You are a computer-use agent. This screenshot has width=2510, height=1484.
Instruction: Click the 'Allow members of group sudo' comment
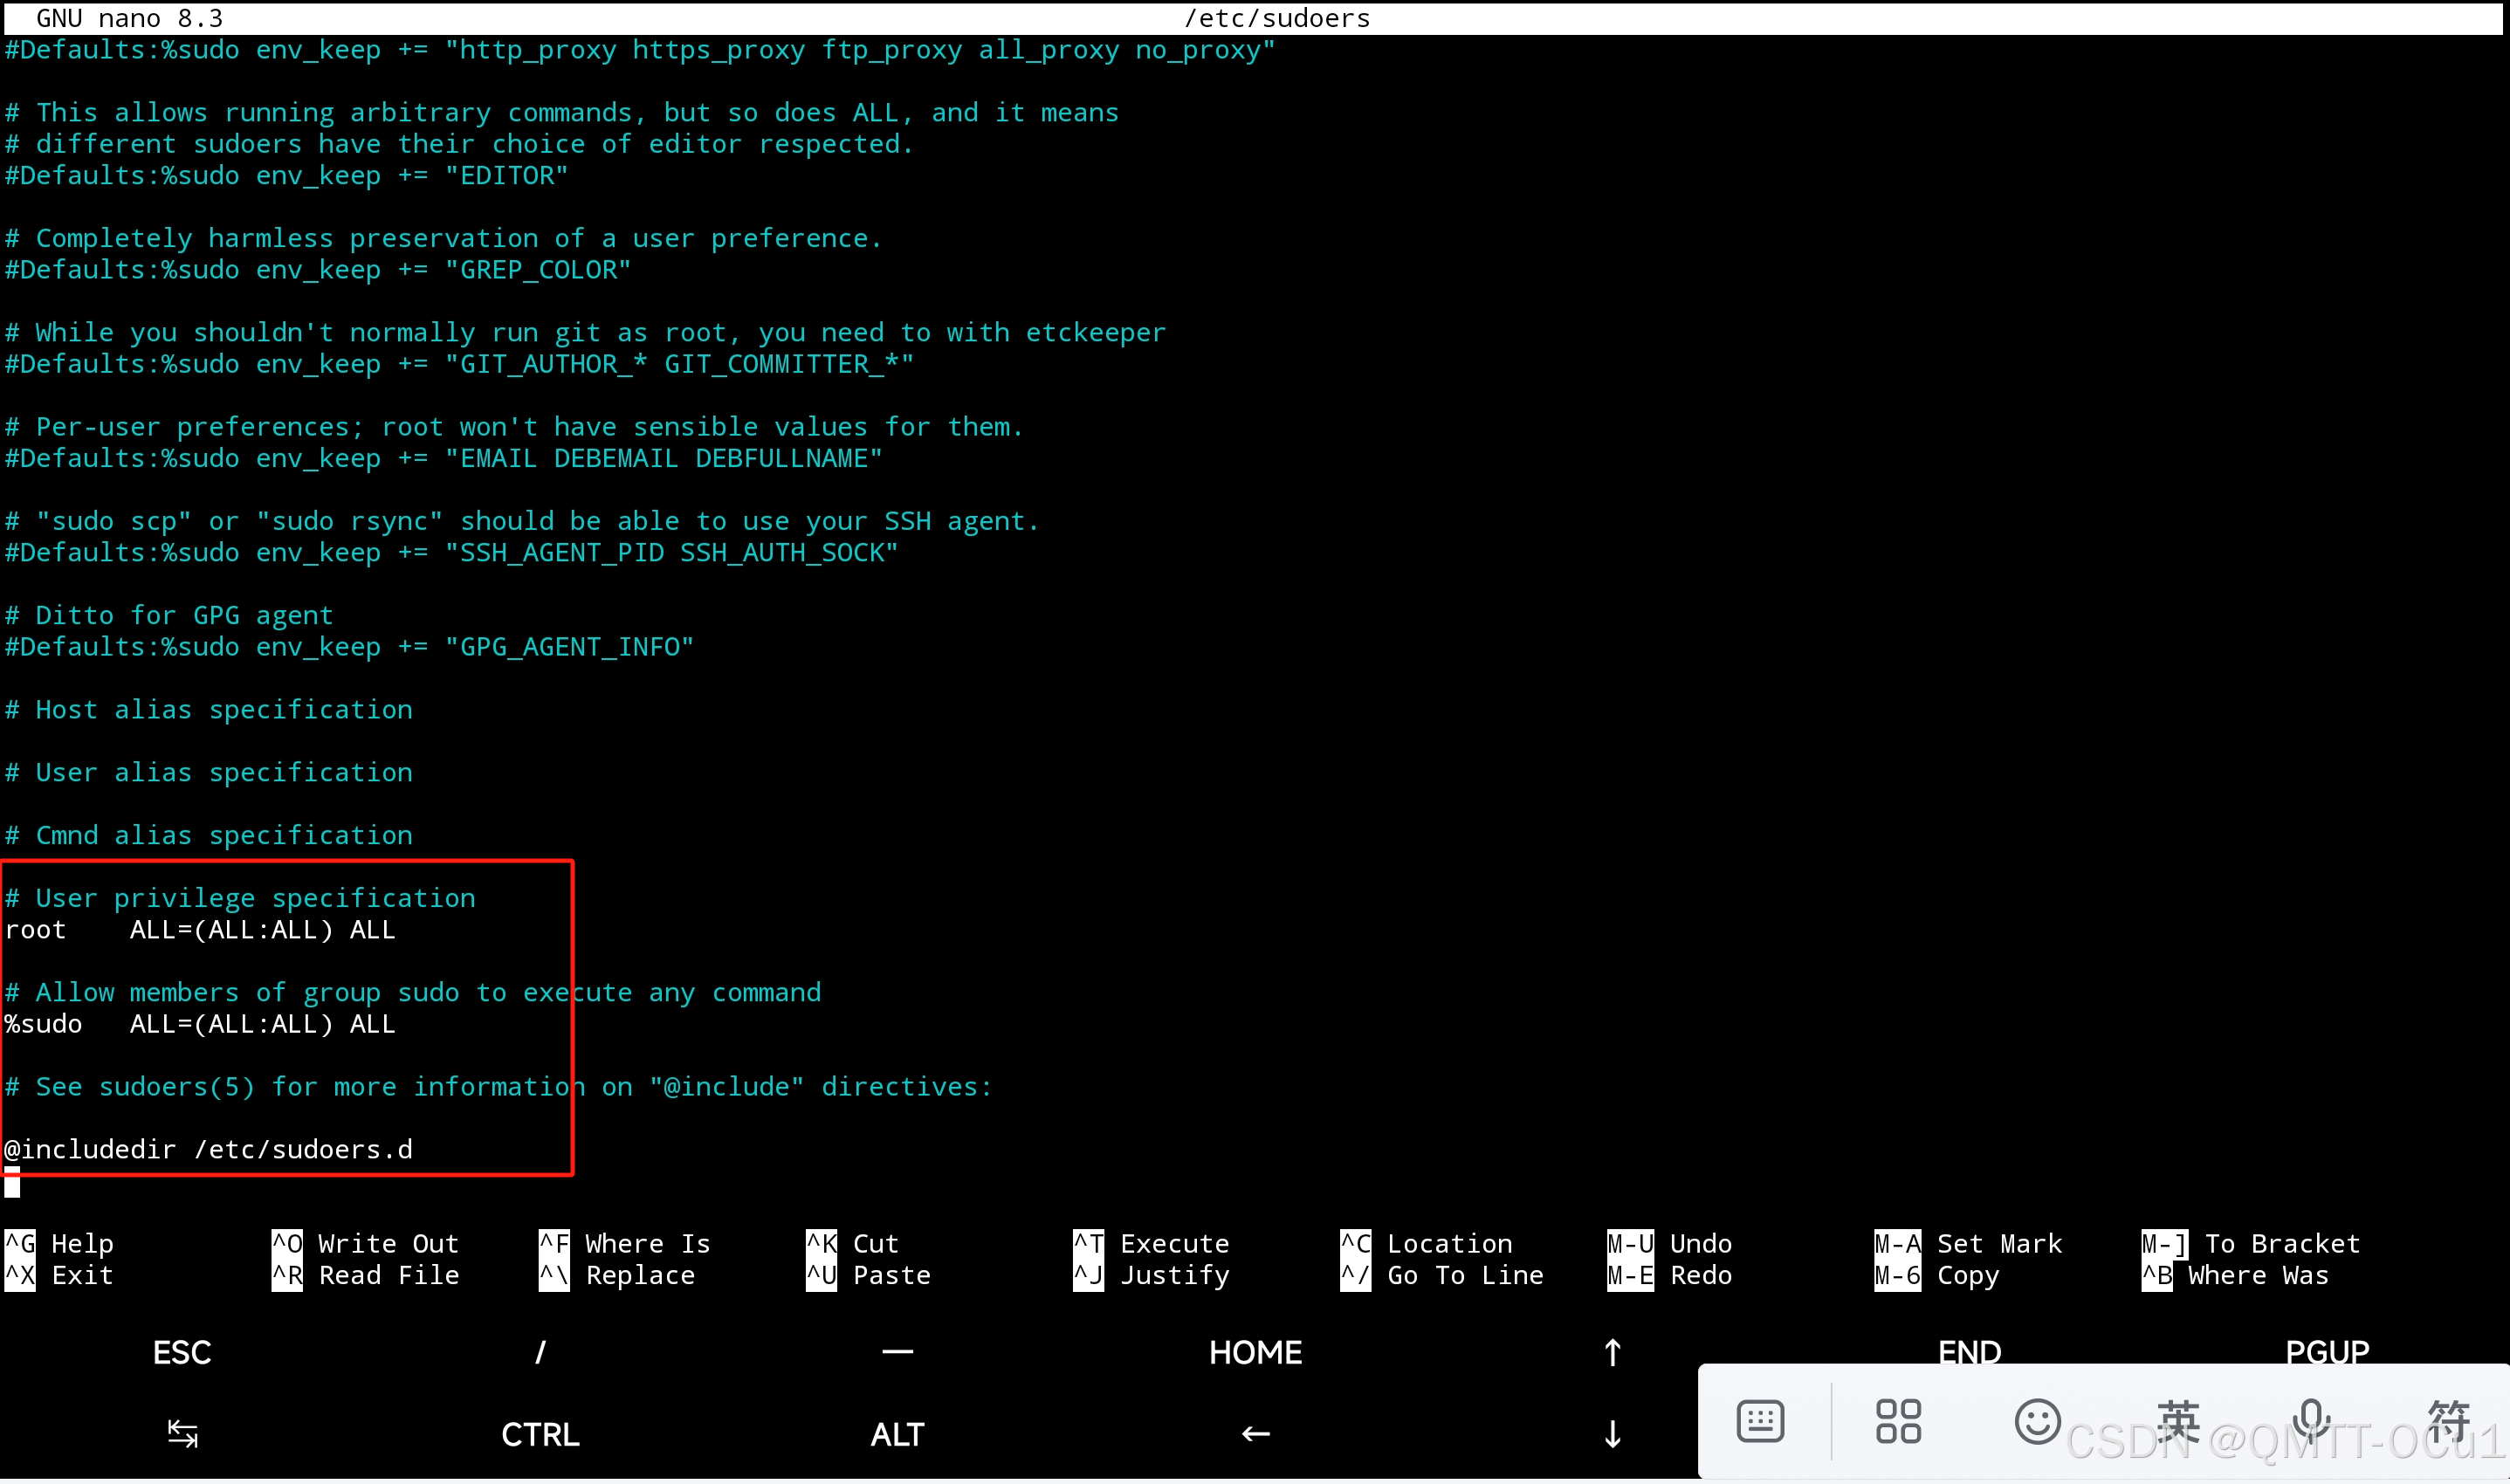[412, 993]
